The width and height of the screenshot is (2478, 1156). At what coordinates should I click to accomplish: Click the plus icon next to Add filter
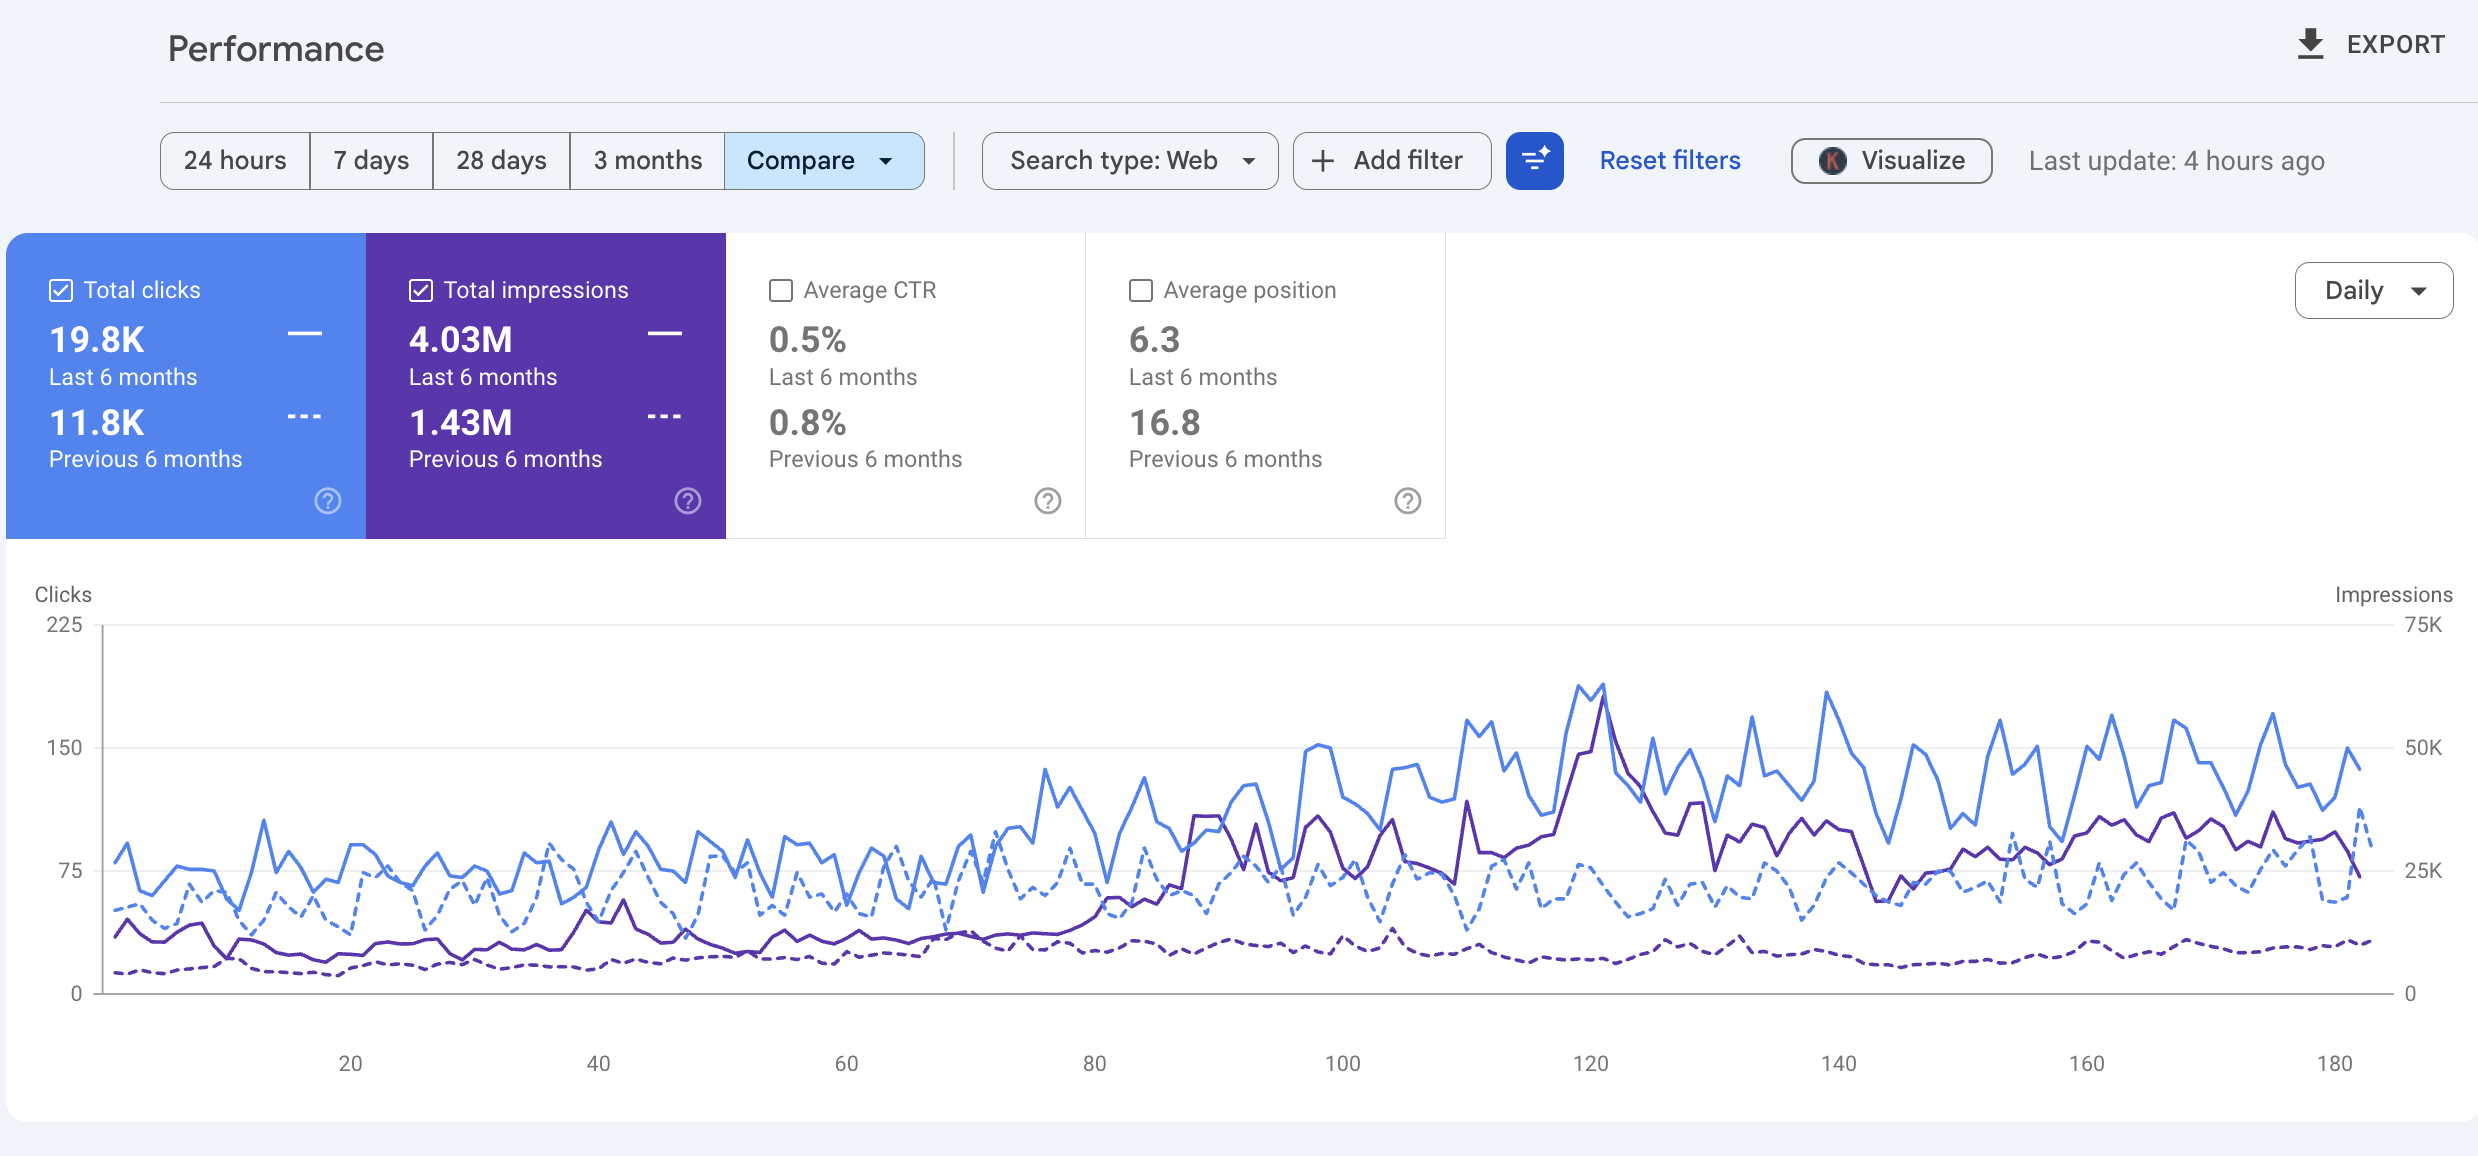1323,160
